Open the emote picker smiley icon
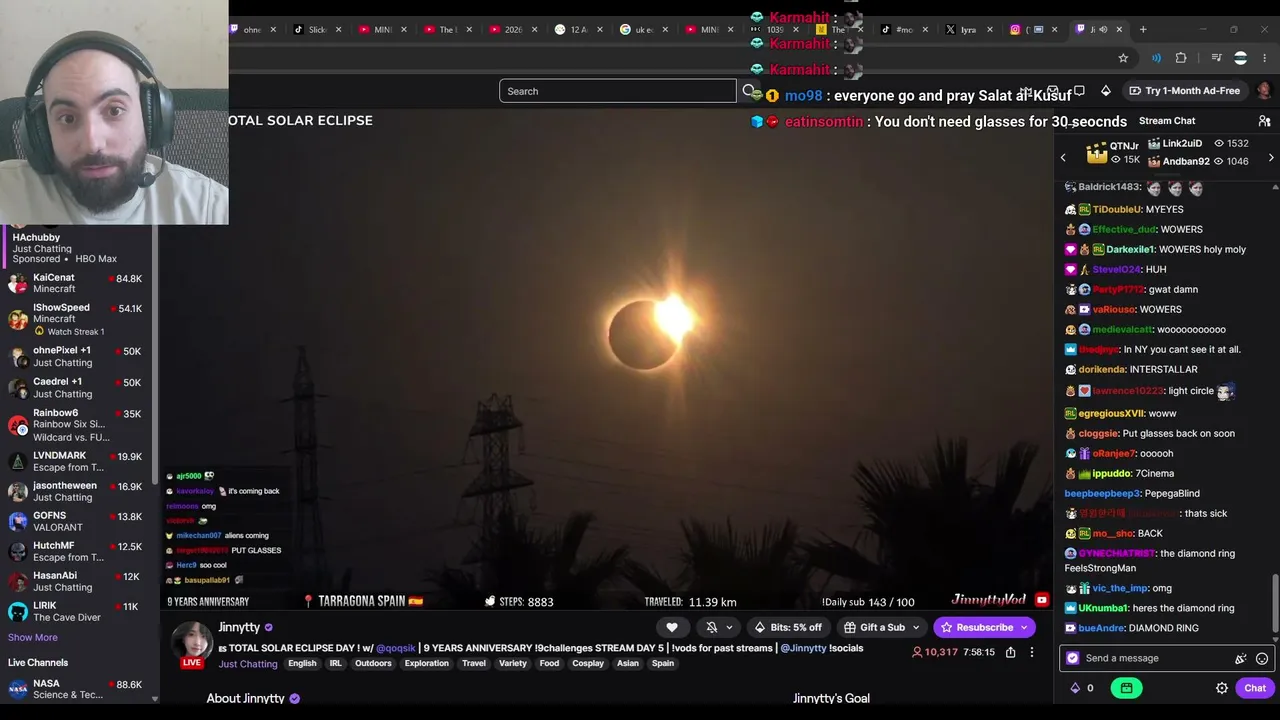 pos(1262,658)
